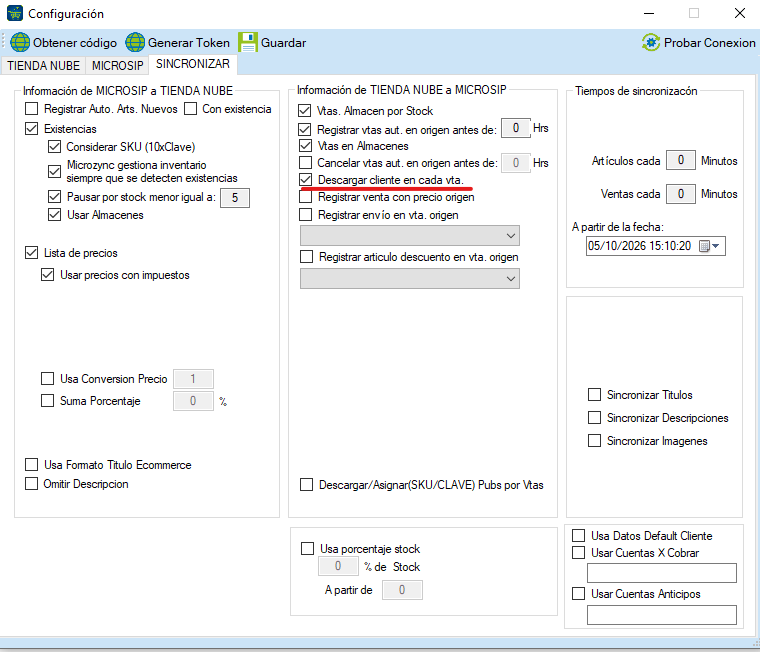Toggle Considerar SKU (10xClave) checkbox
The image size is (760, 652).
(54, 146)
